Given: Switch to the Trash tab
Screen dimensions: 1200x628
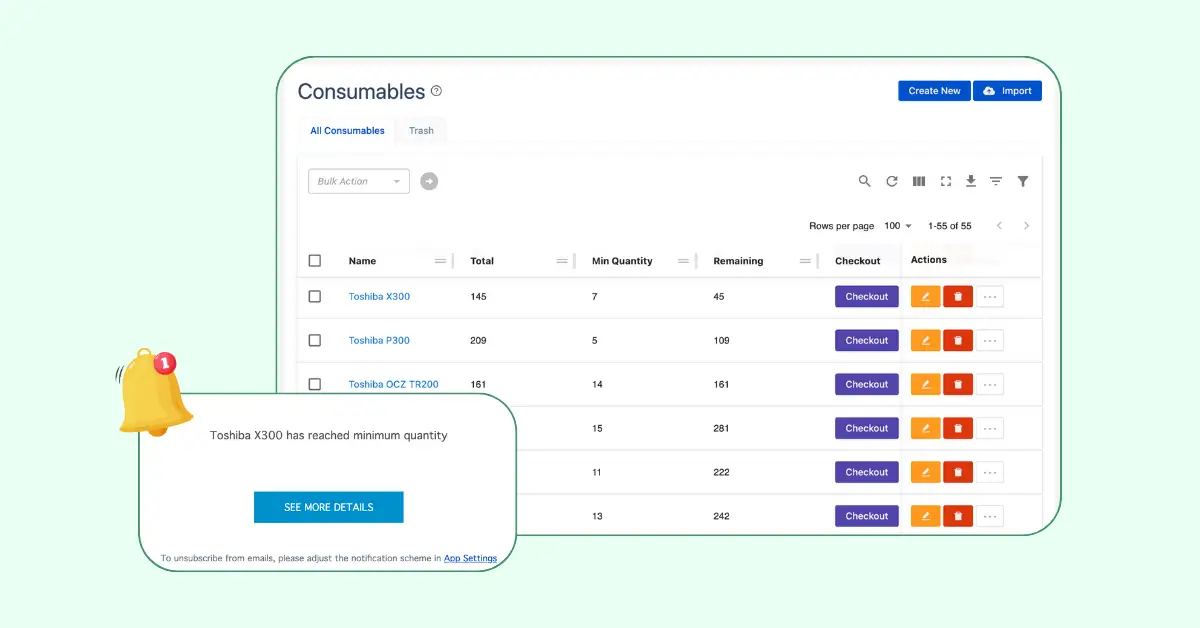Looking at the screenshot, I should point(421,131).
